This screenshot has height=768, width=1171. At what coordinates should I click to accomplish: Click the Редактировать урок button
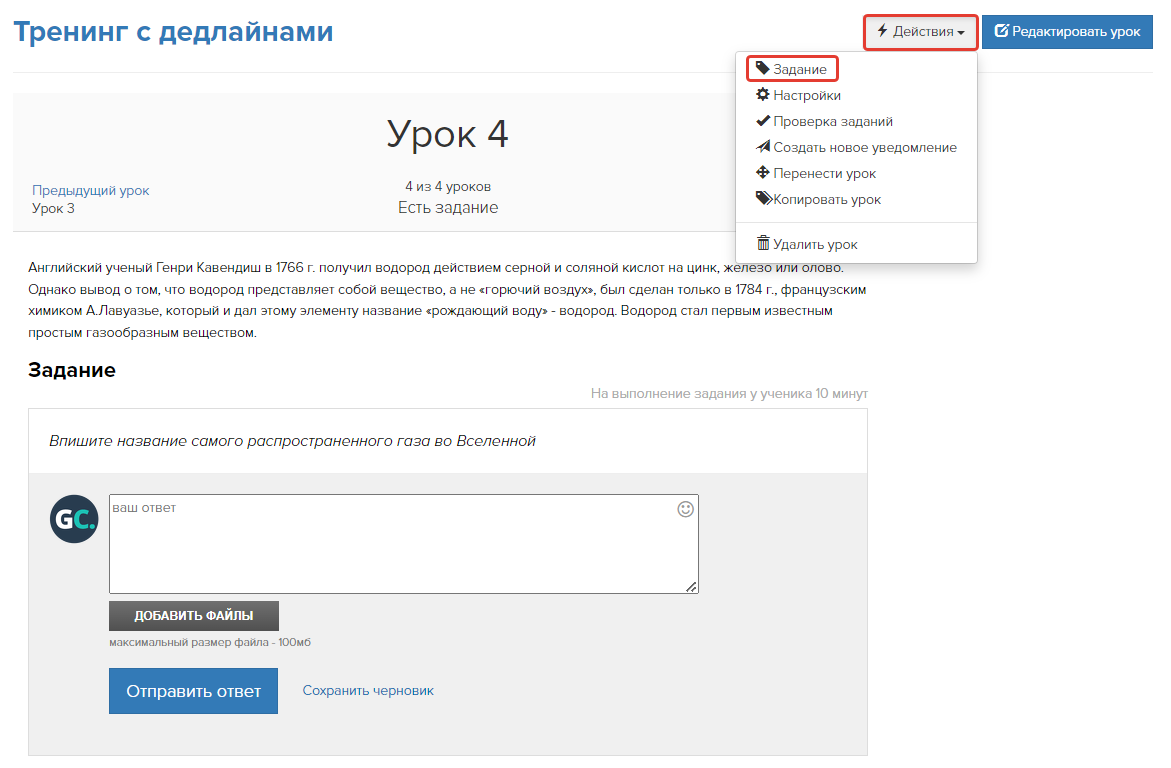click(1067, 32)
